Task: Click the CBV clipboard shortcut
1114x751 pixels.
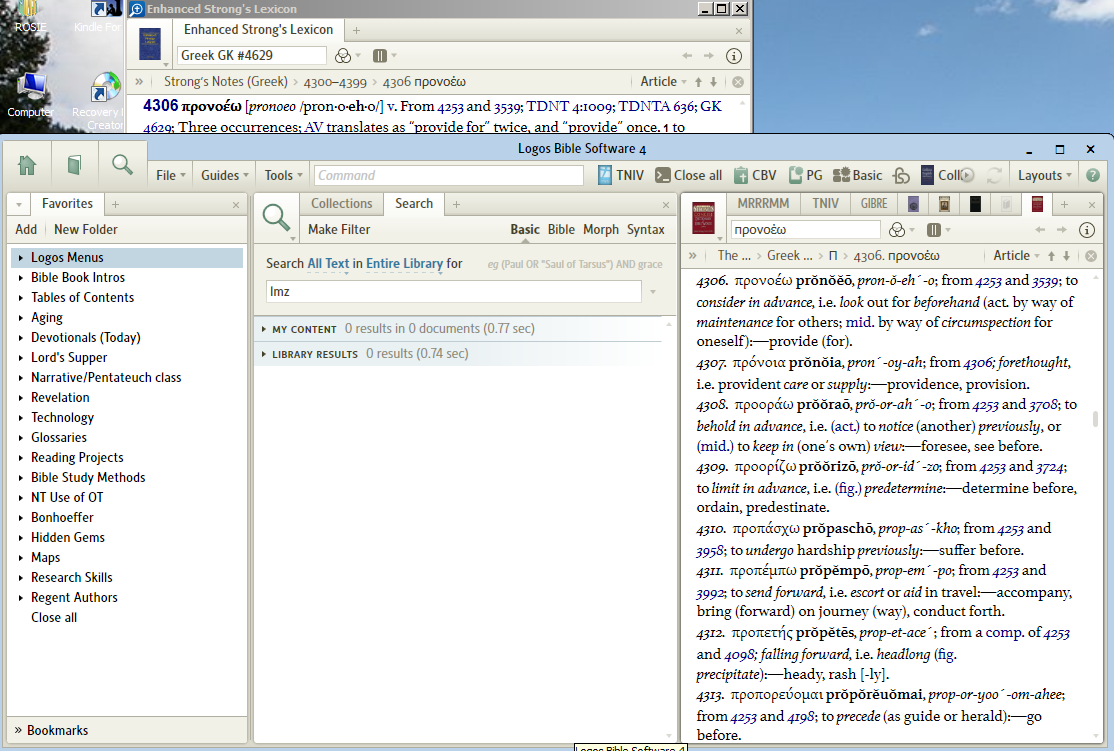Action: [x=755, y=175]
